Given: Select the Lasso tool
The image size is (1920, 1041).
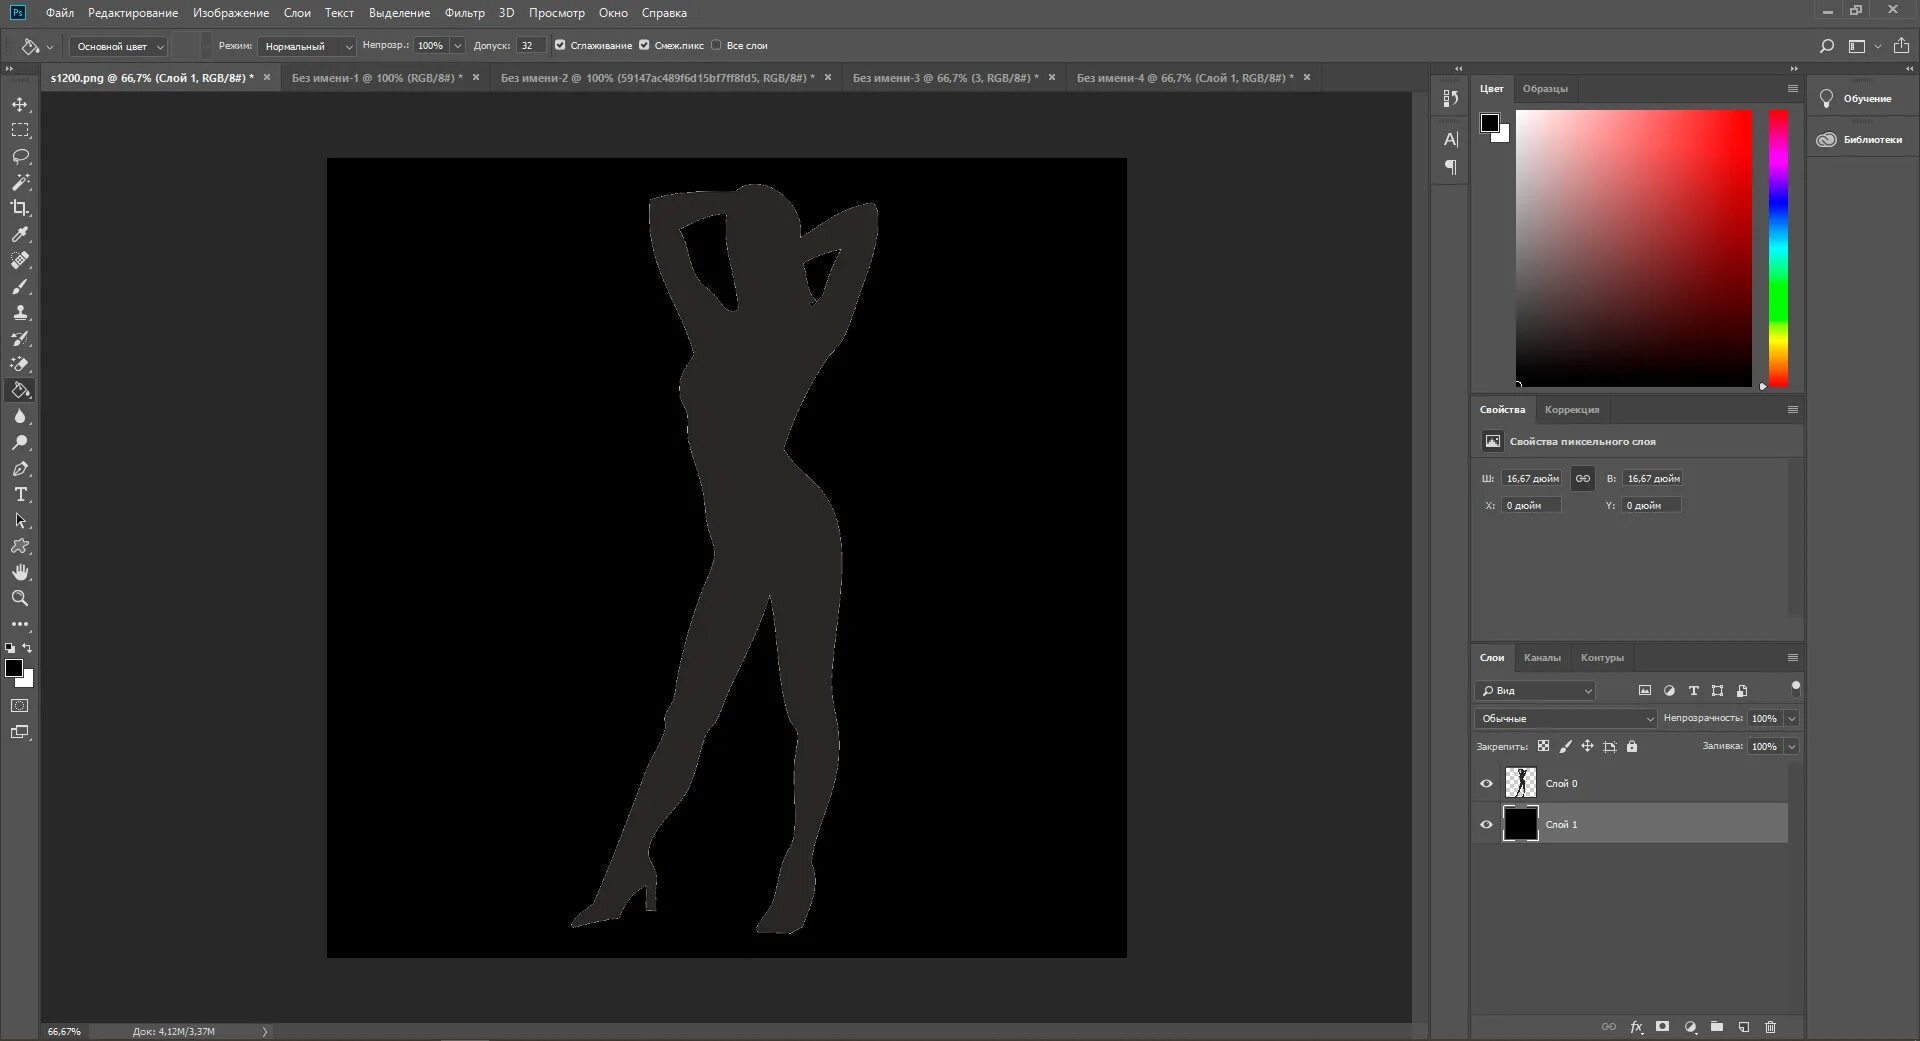Looking at the screenshot, I should pos(20,157).
